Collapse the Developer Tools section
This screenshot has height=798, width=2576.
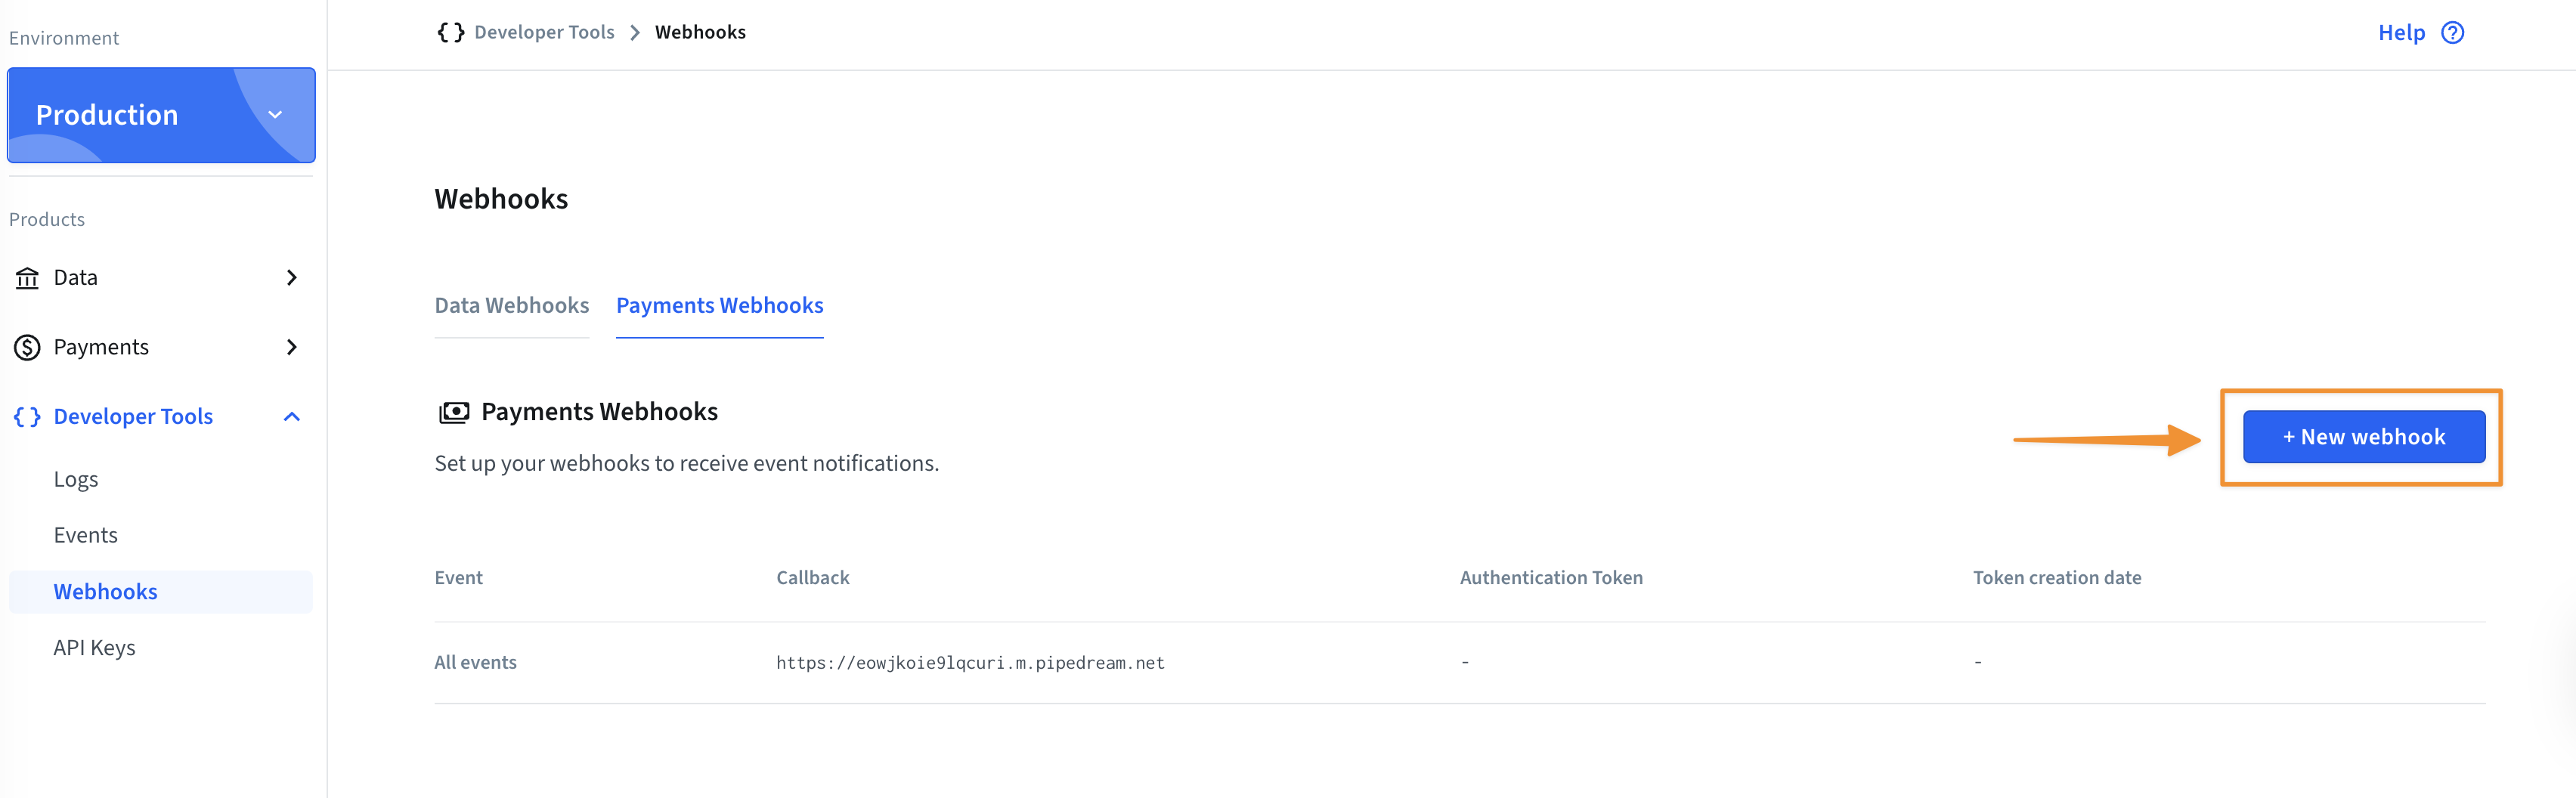click(x=291, y=417)
